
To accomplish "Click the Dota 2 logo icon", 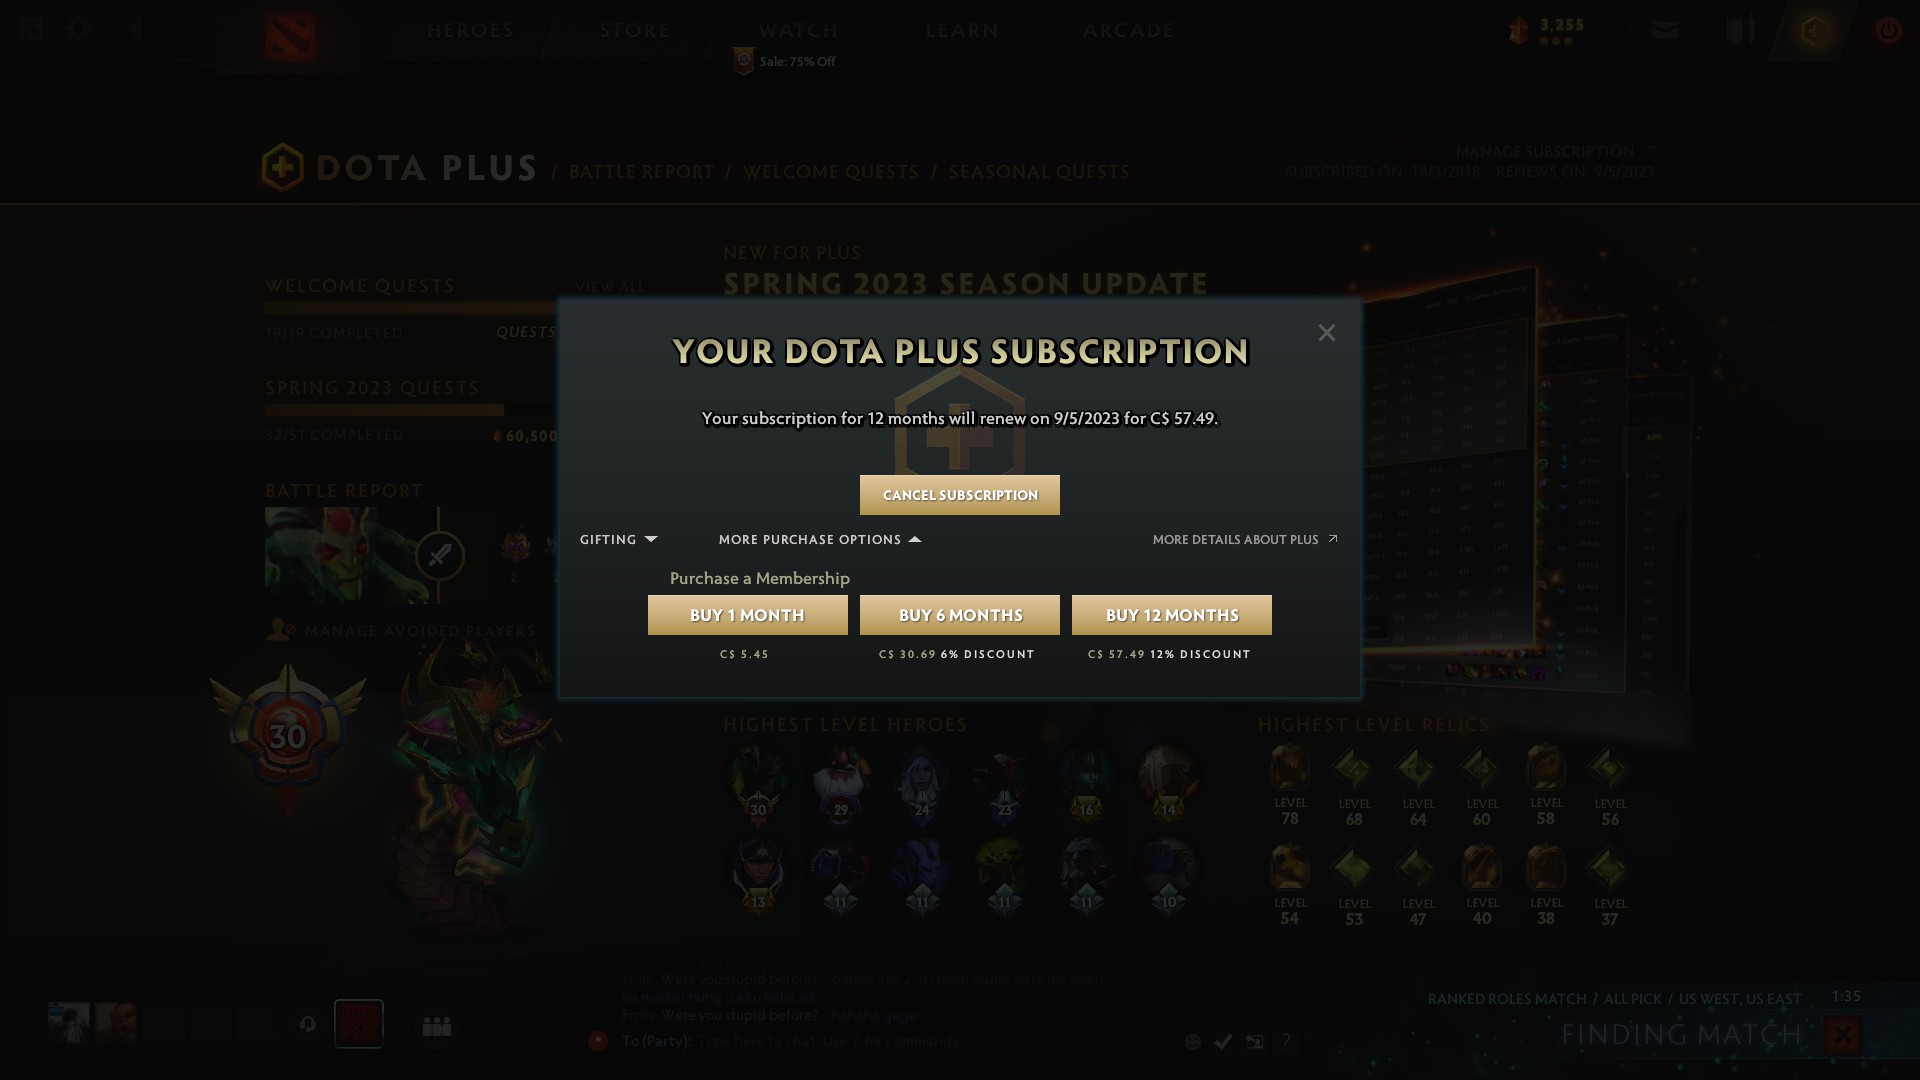I will coord(290,36).
